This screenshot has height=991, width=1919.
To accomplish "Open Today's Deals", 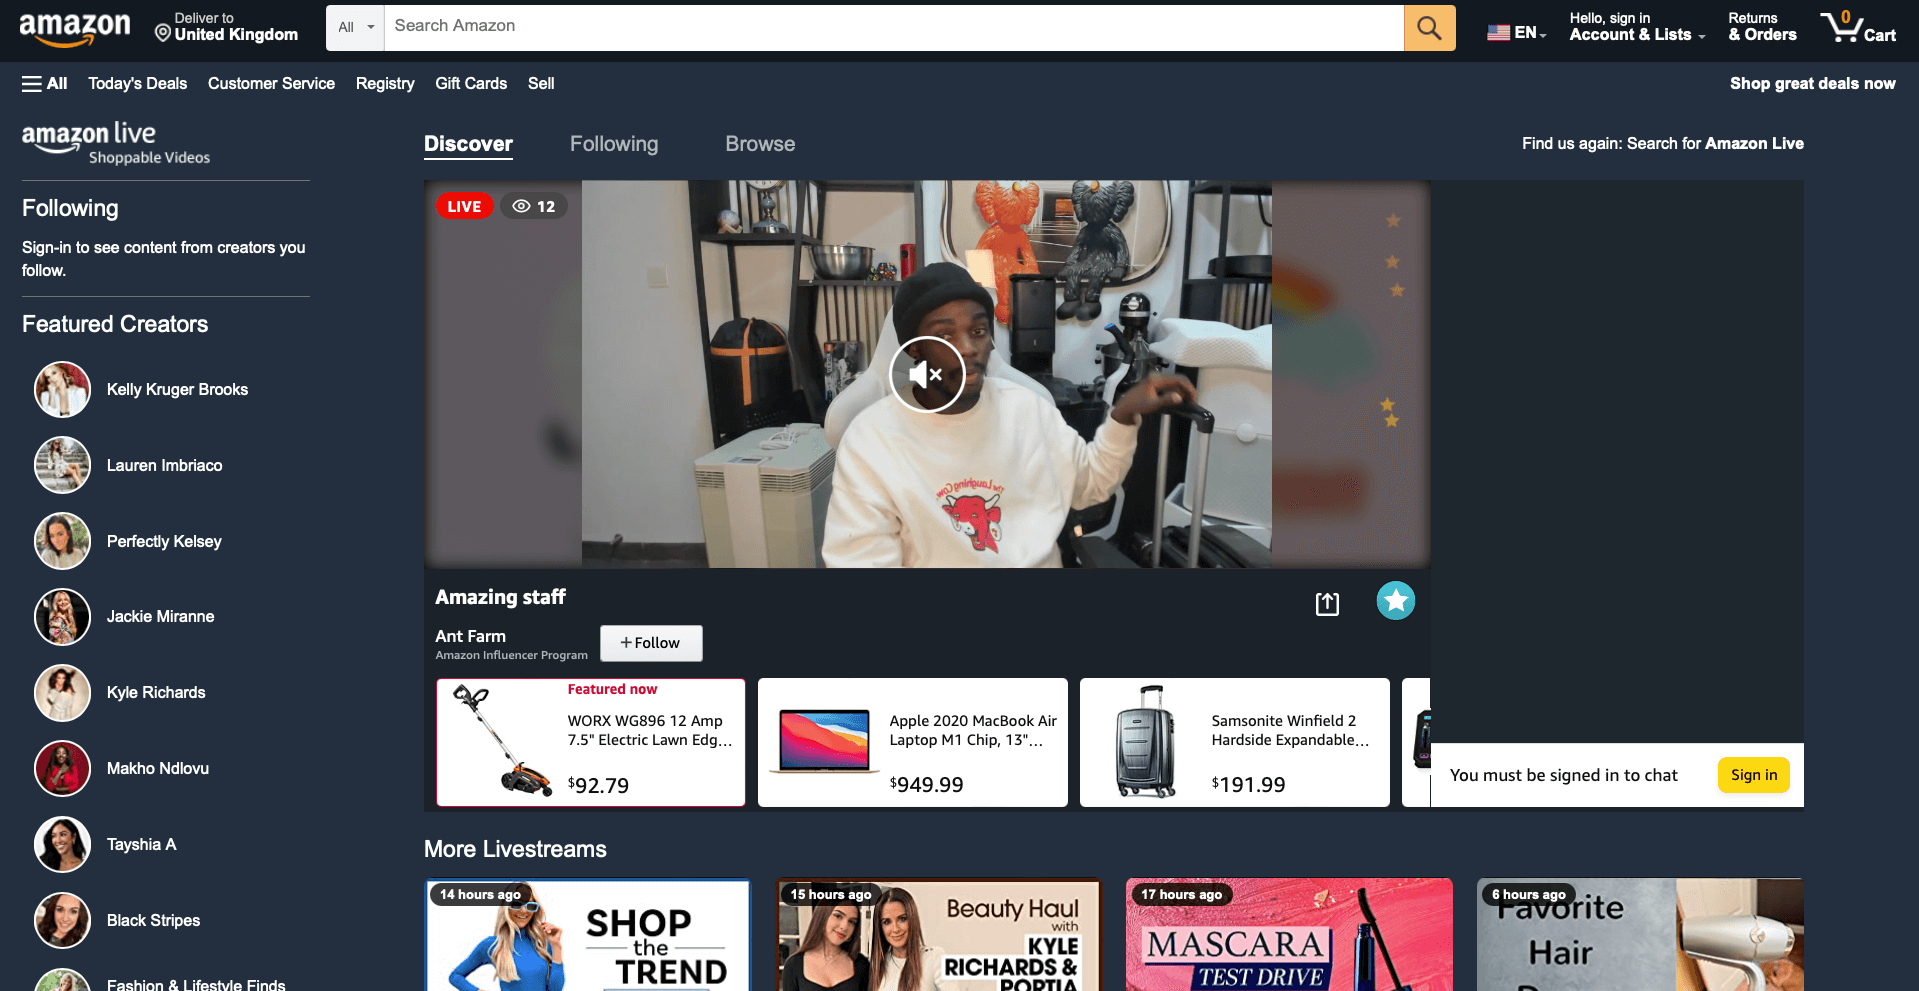I will pyautogui.click(x=137, y=84).
